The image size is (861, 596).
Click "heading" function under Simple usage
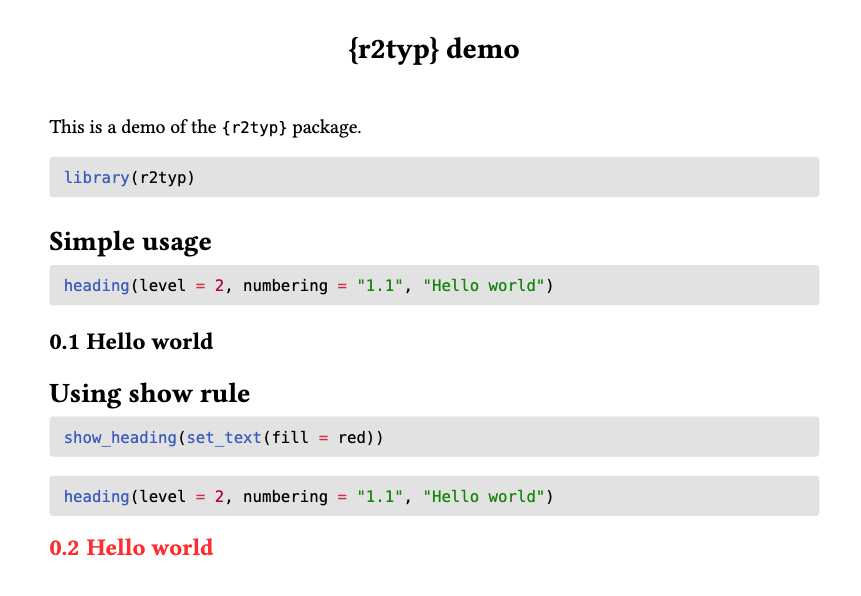(x=96, y=286)
